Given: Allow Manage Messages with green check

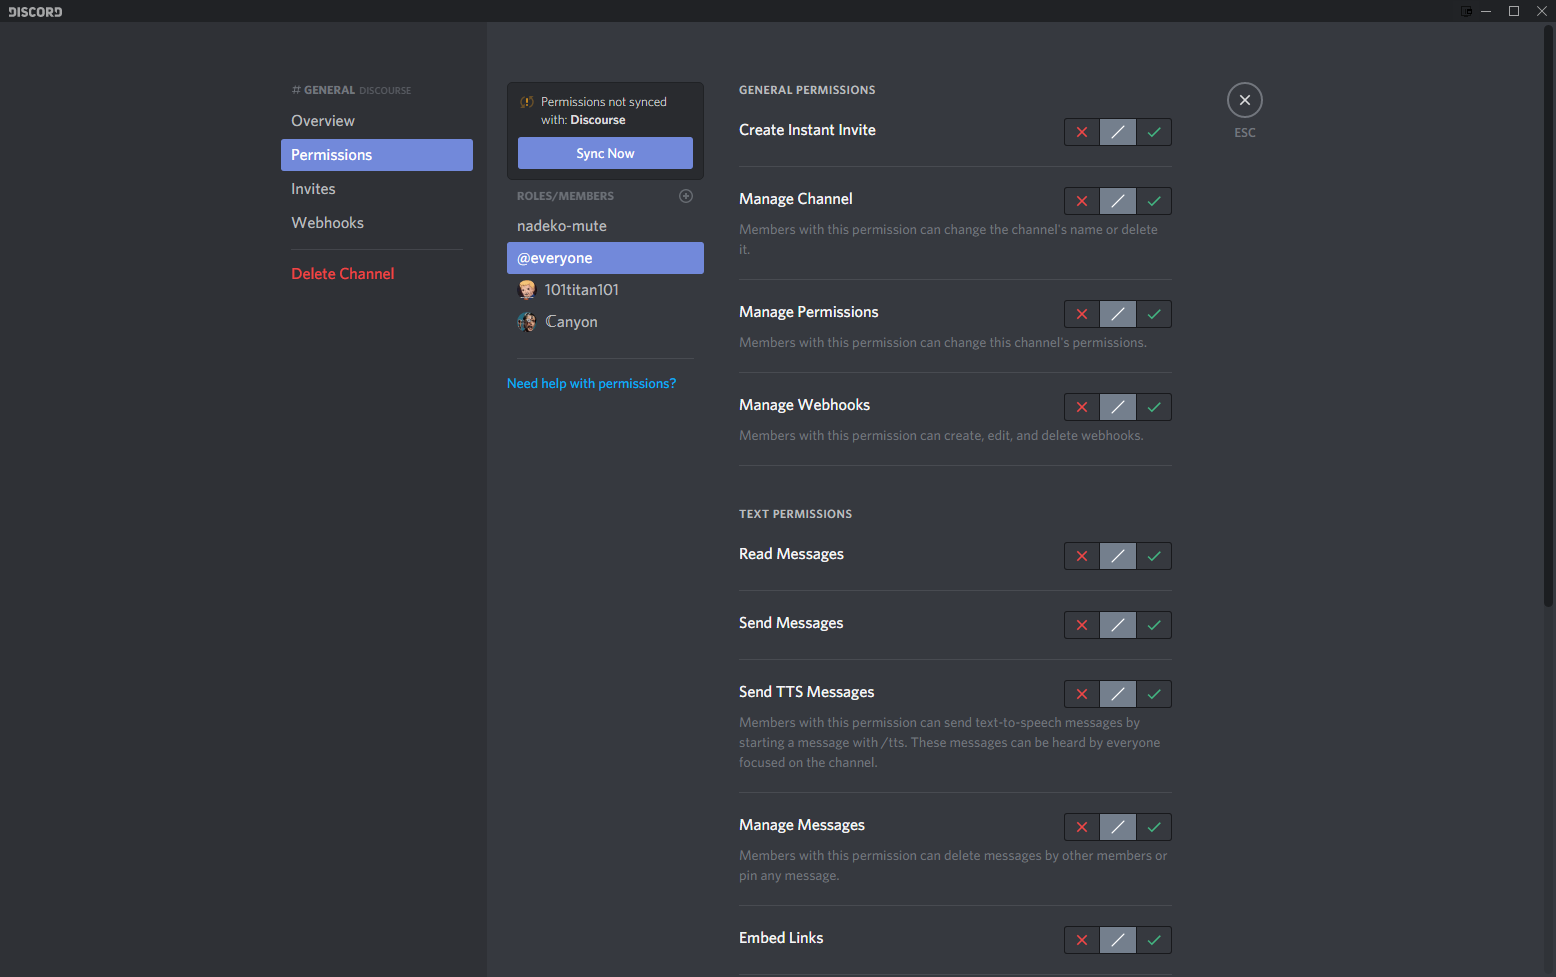Looking at the screenshot, I should pyautogui.click(x=1154, y=827).
